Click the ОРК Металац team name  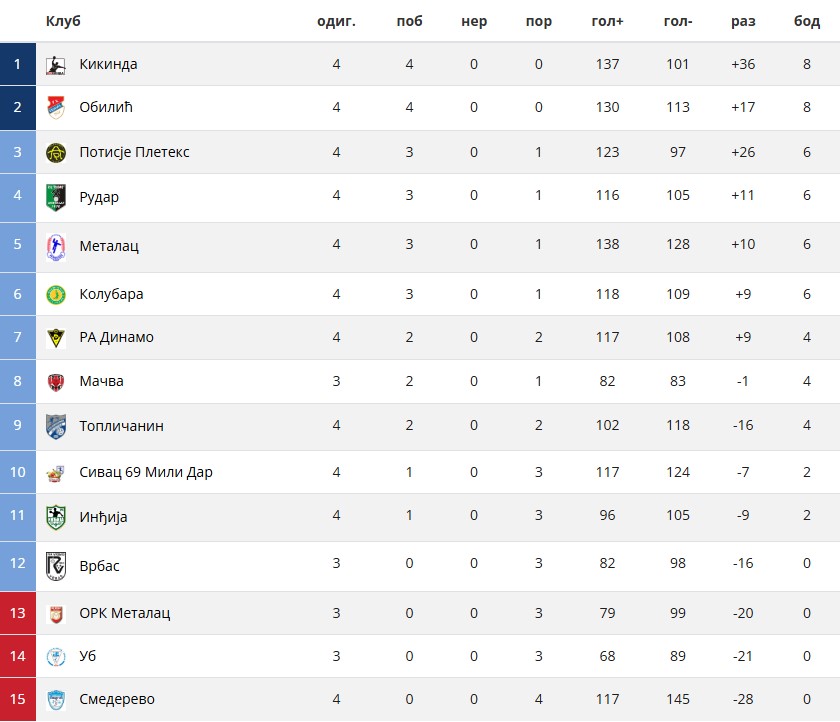(125, 613)
